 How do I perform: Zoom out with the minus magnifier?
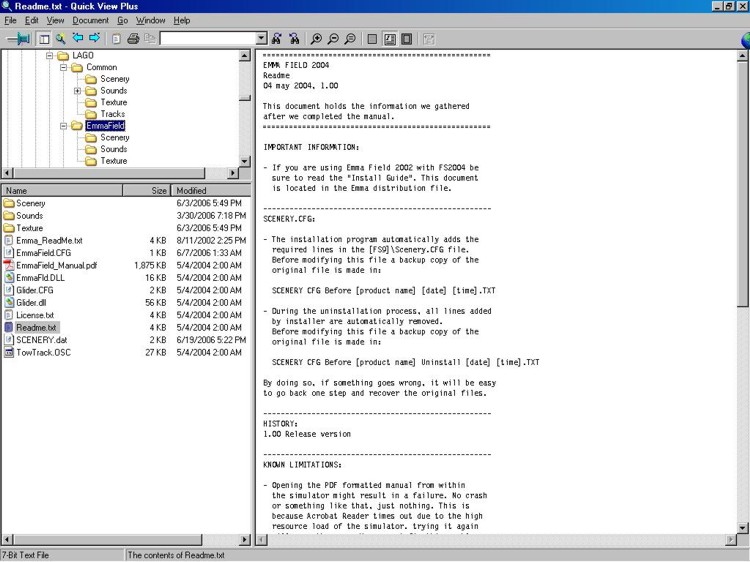click(333, 39)
